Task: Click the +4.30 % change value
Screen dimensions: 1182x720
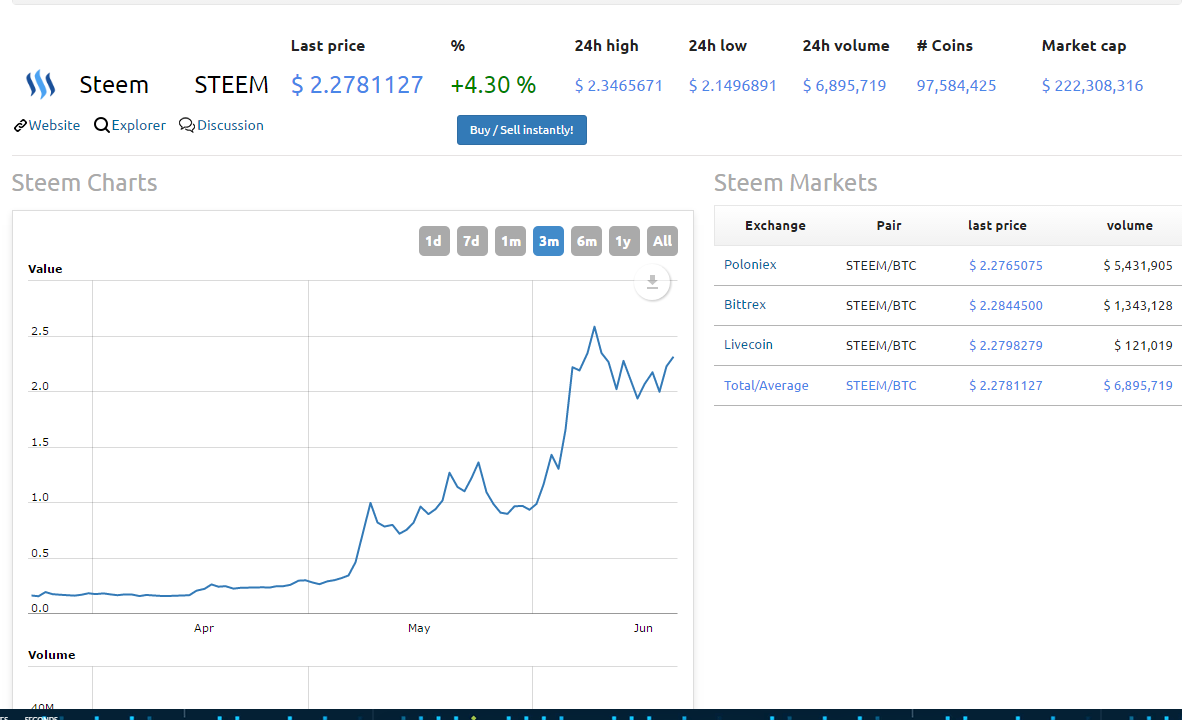Action: point(493,84)
